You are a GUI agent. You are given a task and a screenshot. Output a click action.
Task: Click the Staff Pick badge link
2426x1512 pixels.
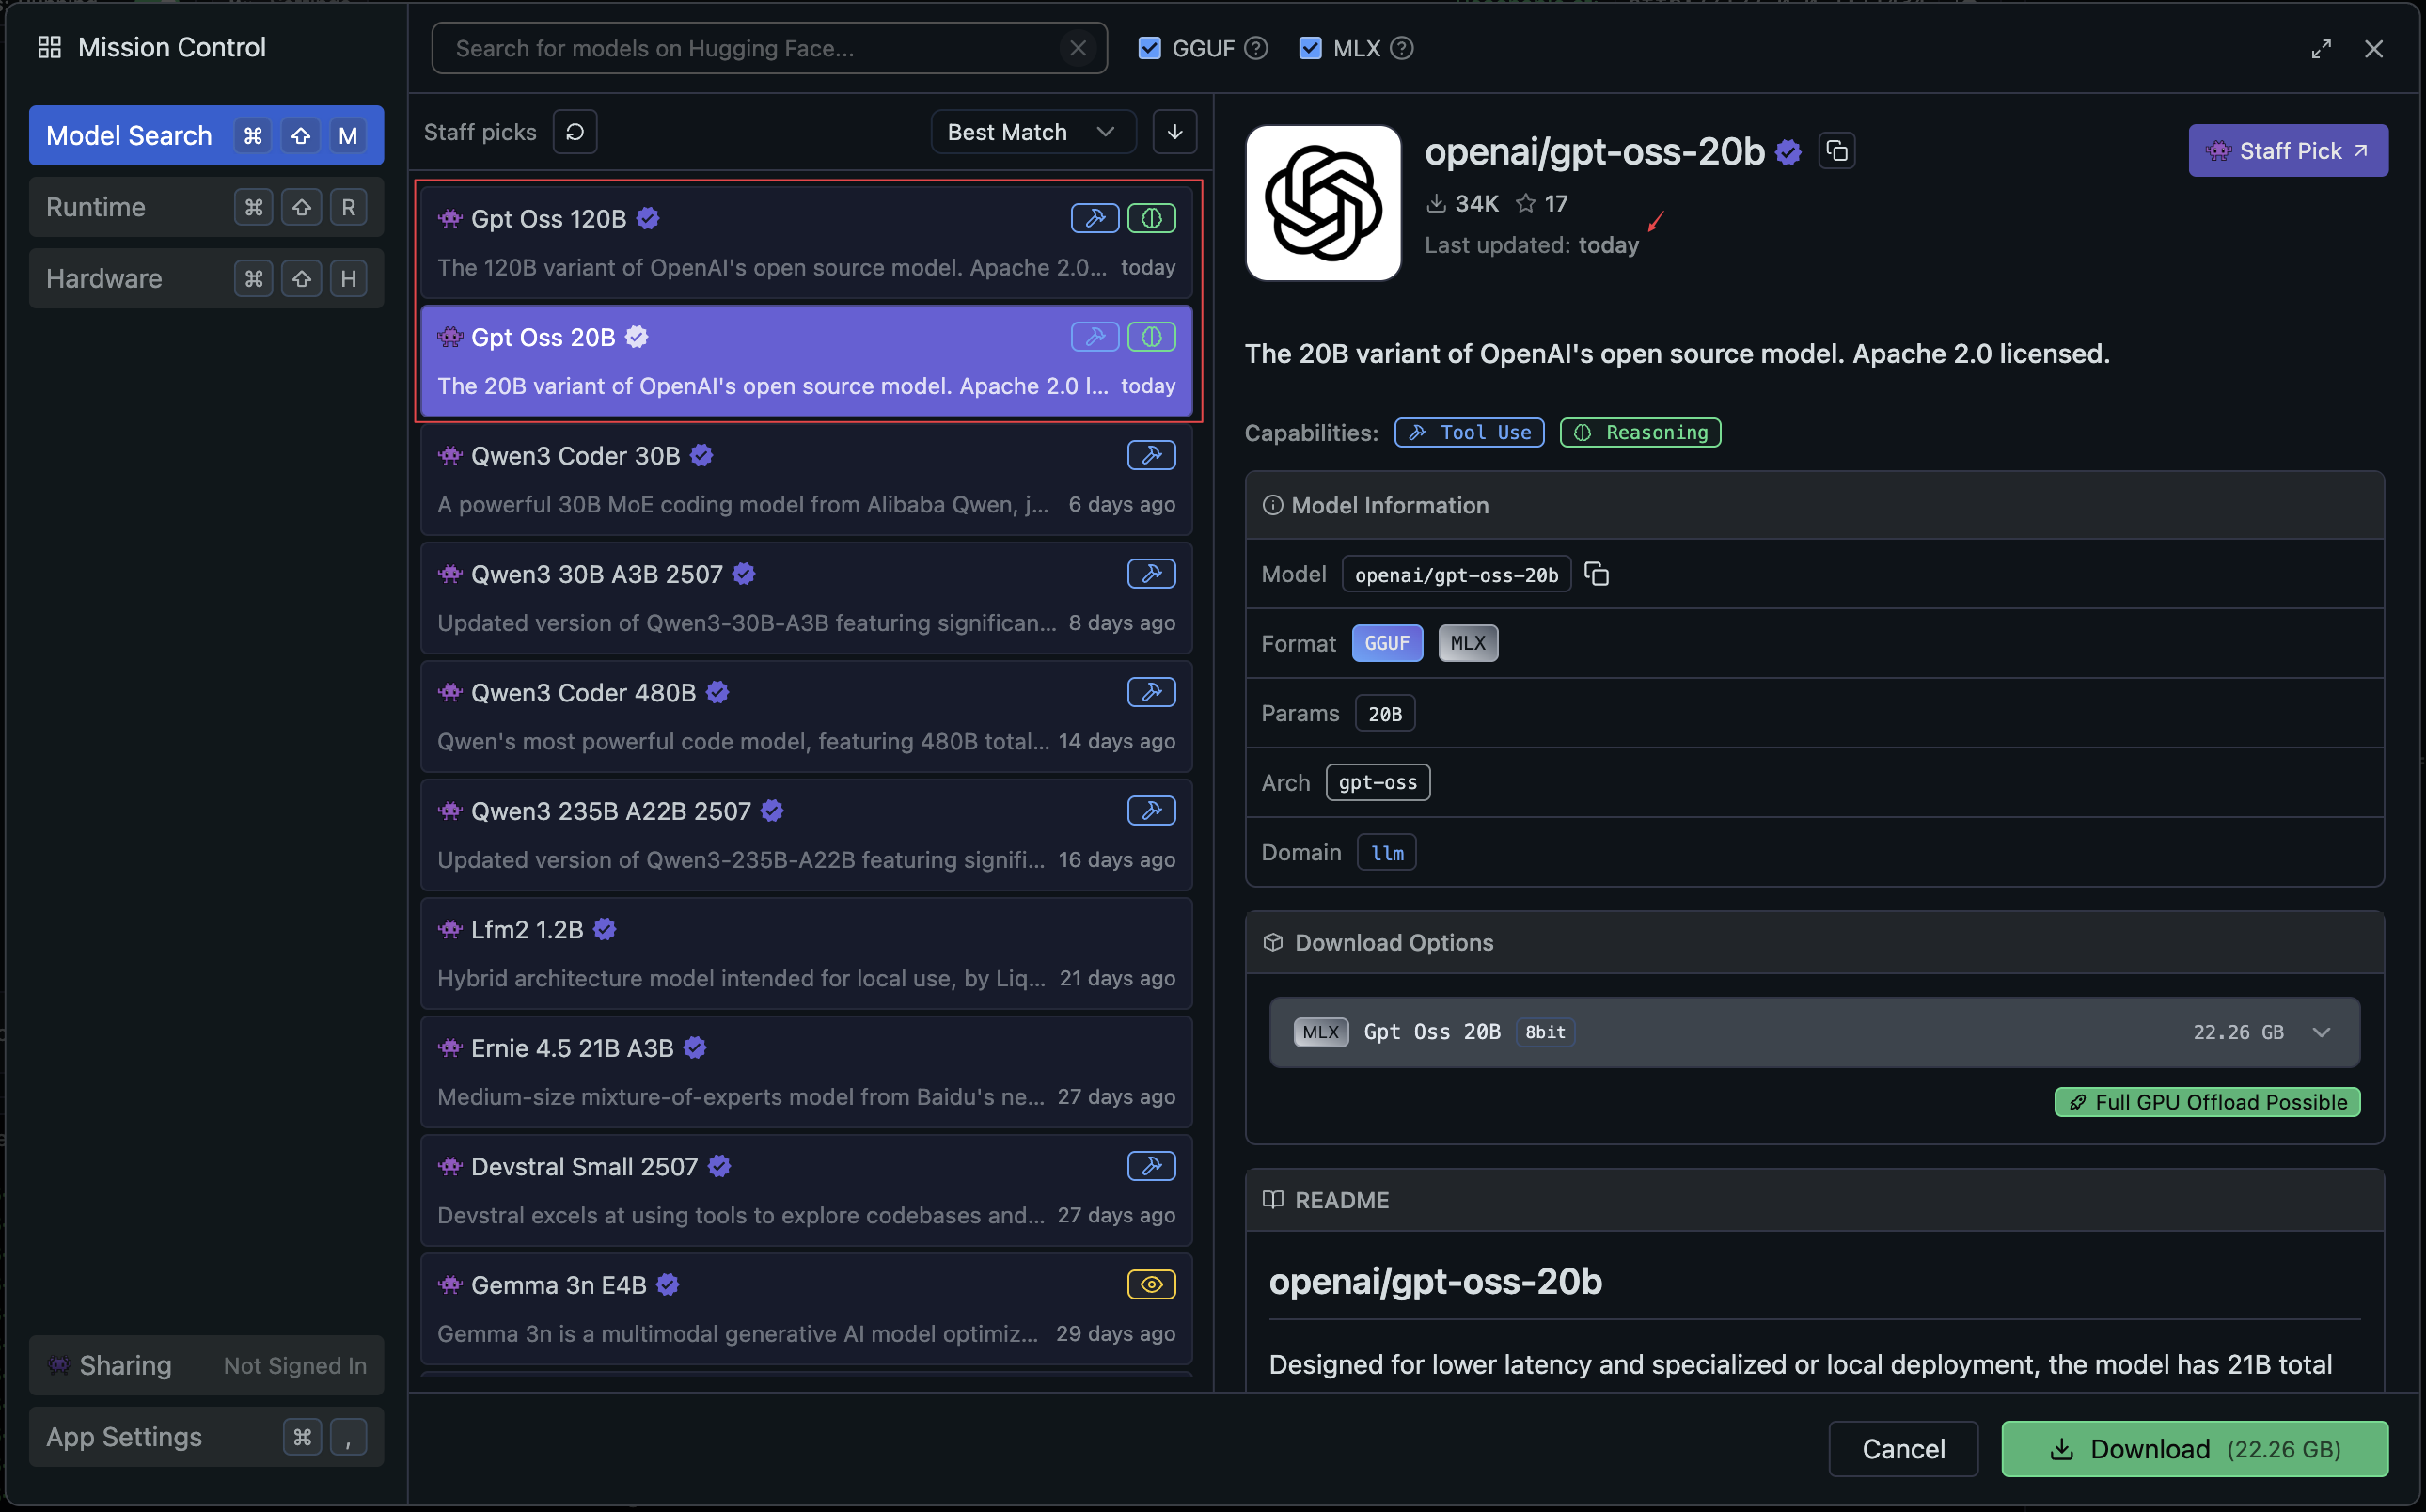(x=2288, y=151)
